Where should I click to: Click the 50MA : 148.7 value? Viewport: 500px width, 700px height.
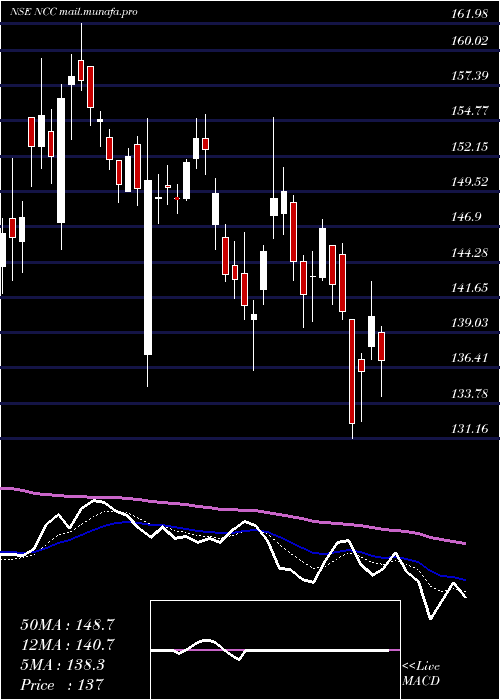[x=68, y=625]
